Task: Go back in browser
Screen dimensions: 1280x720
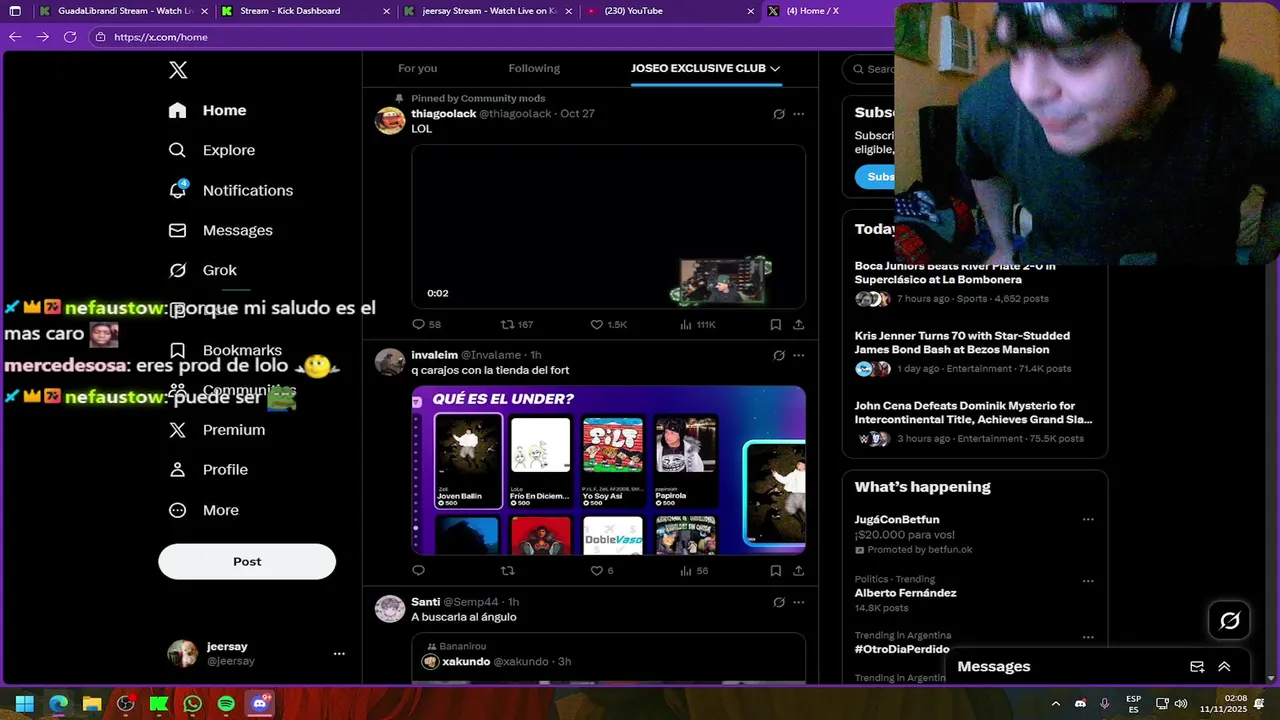Action: 15,37
